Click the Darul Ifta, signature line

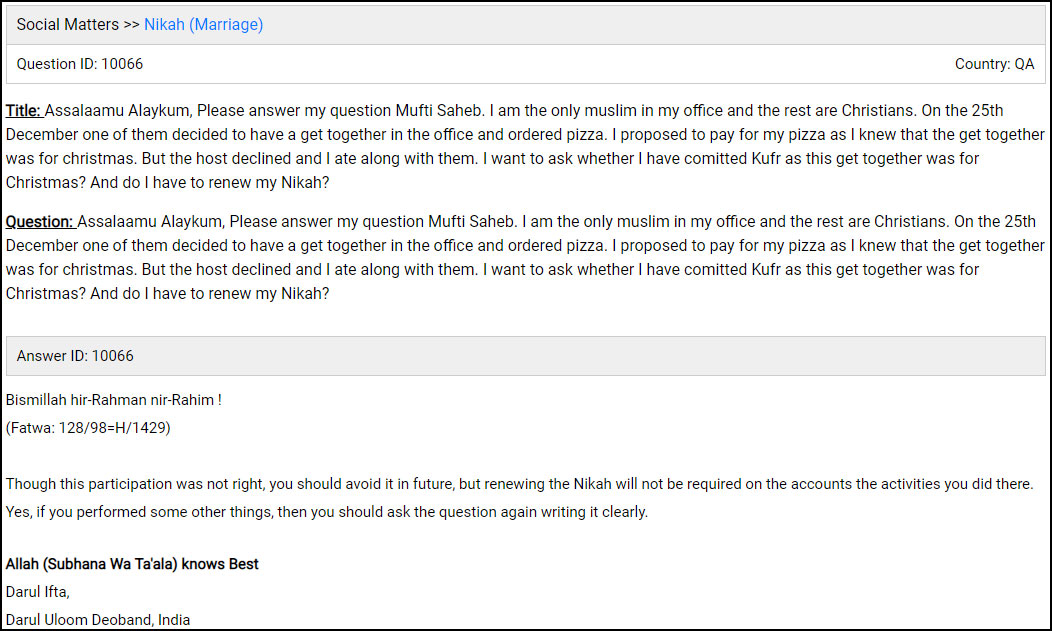(38, 592)
